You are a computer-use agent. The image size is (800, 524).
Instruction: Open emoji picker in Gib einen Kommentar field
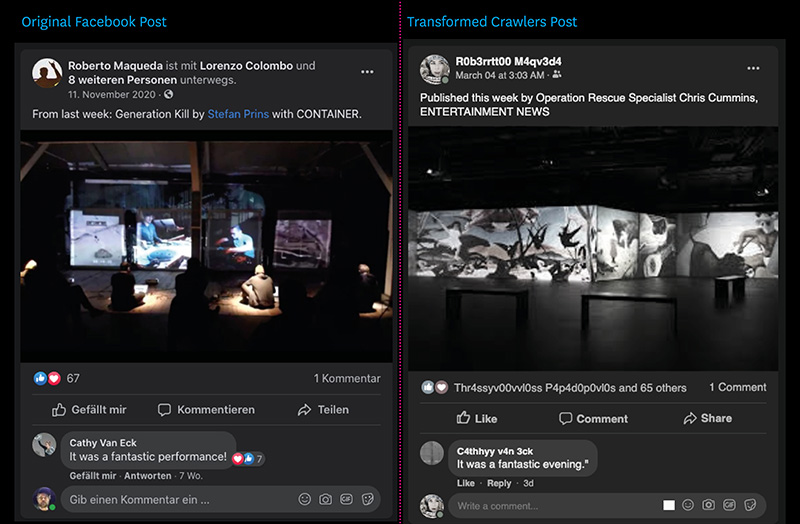point(305,499)
